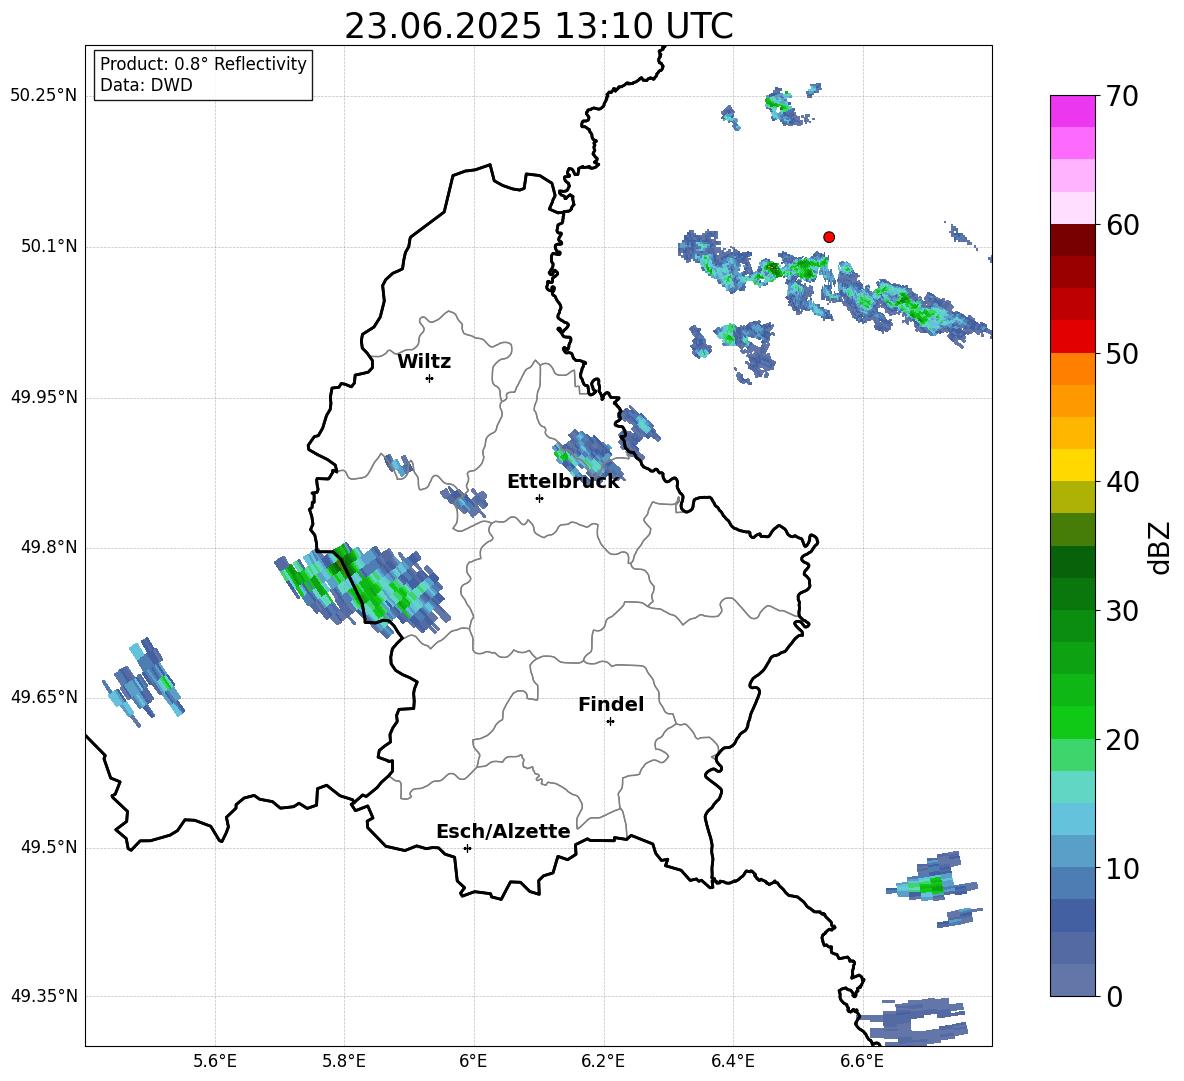Click the red dot marker on the map
This screenshot has height=1081, width=1184.
click(x=828, y=237)
